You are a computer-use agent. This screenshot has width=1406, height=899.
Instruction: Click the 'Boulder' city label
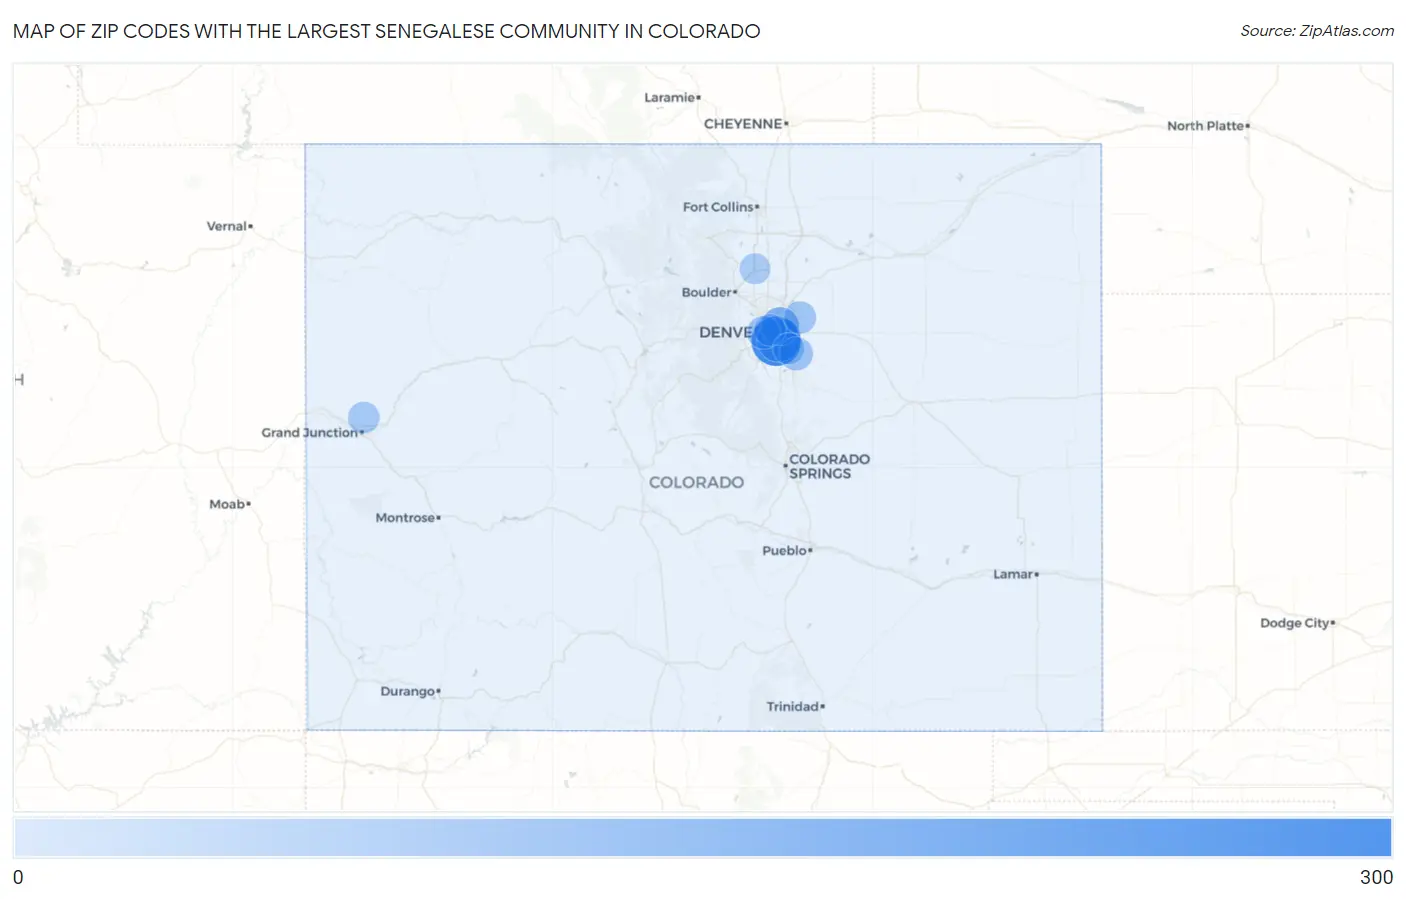[706, 292]
